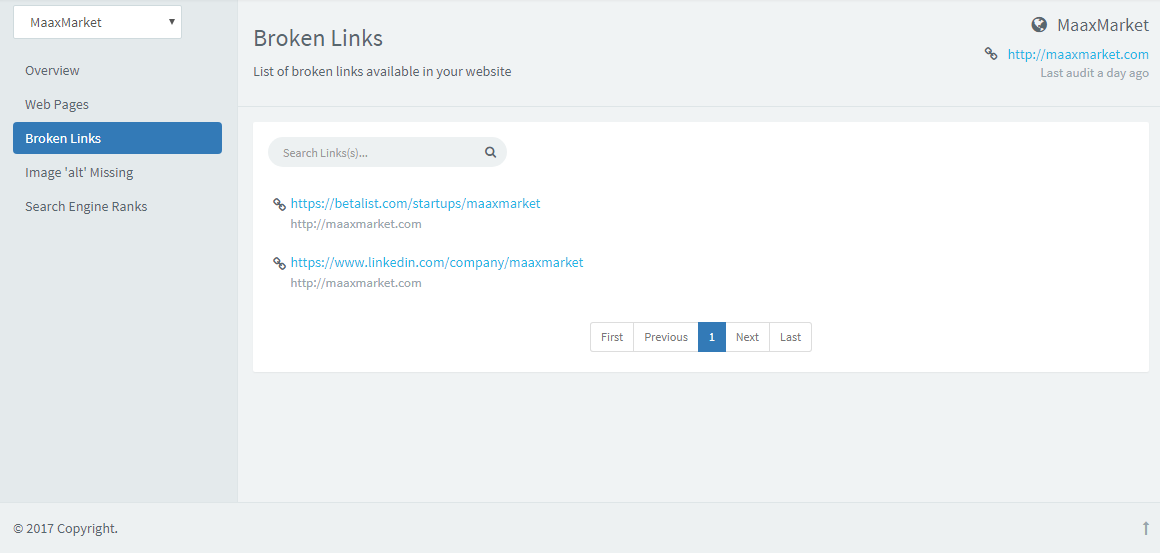This screenshot has height=553, width=1160.
Task: Click the magnifier search icon
Action: click(x=490, y=152)
